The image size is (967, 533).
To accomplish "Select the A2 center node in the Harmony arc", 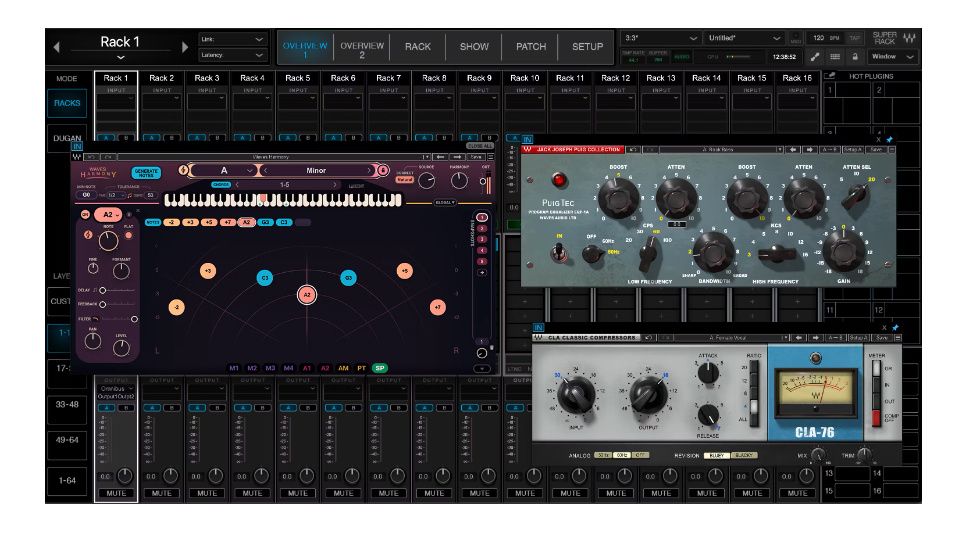I will [x=307, y=295].
